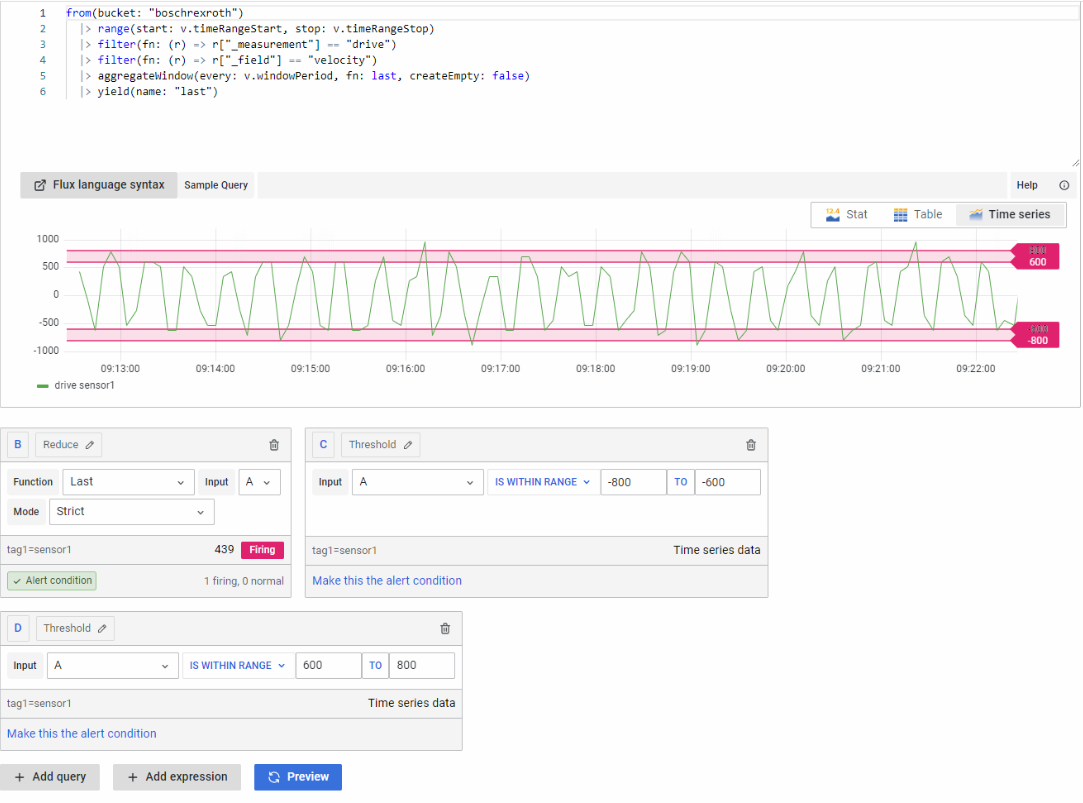This screenshot has width=1083, height=803.
Task: Click the 600 lower bound field in D
Action: point(328,665)
